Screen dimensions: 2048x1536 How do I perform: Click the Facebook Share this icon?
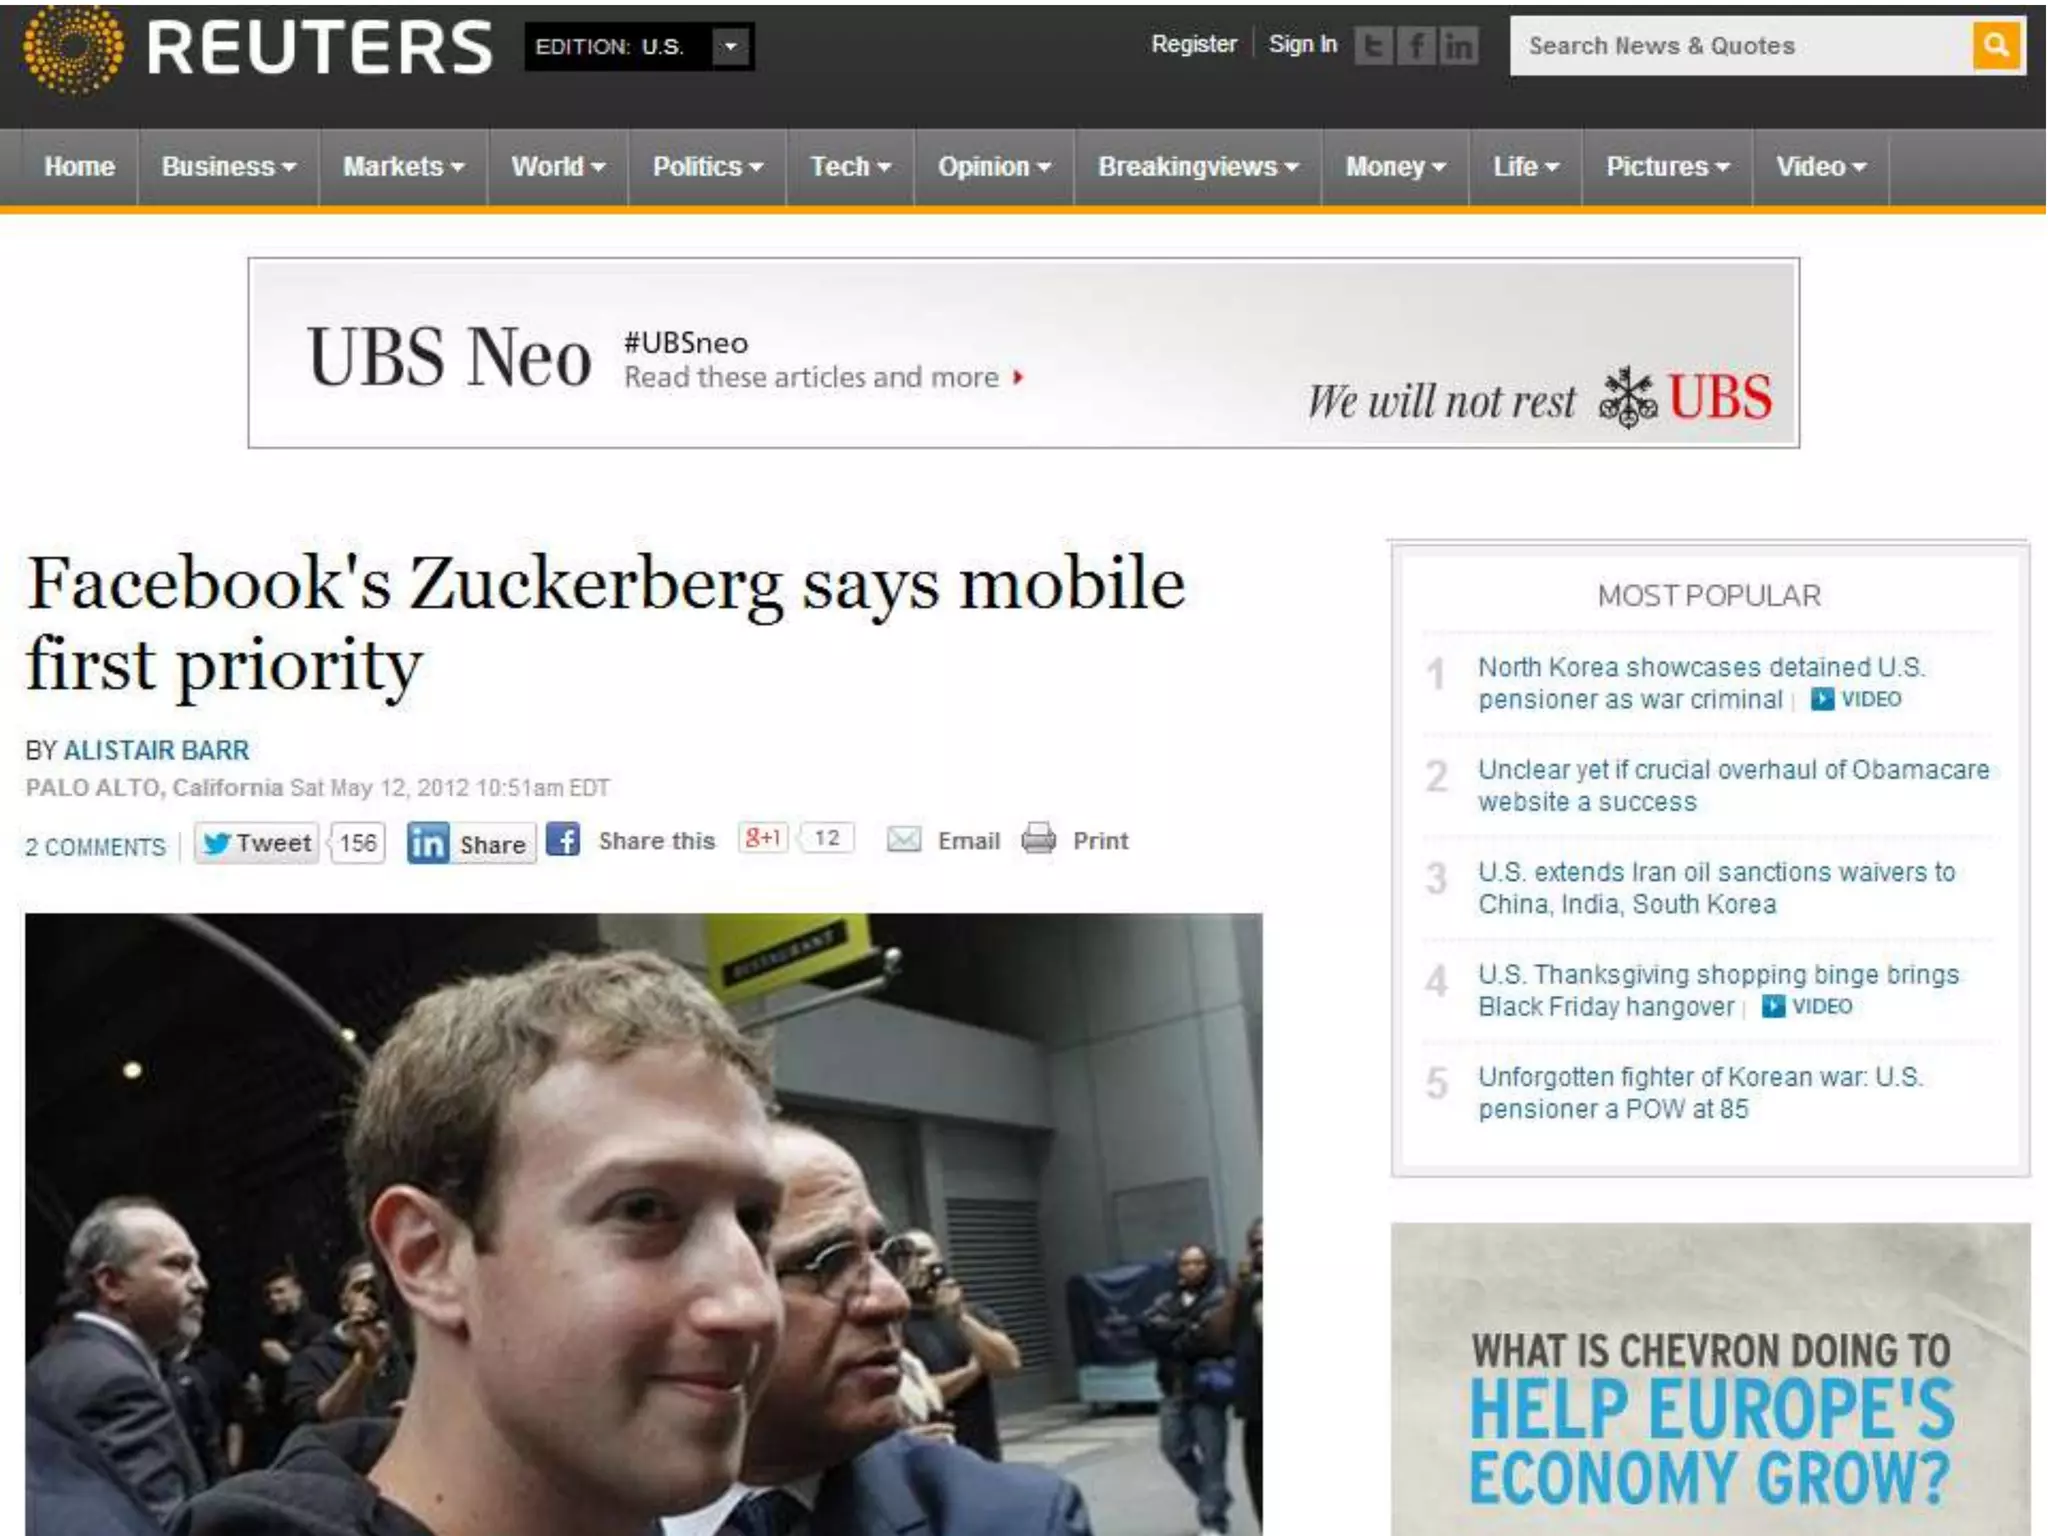(x=563, y=840)
